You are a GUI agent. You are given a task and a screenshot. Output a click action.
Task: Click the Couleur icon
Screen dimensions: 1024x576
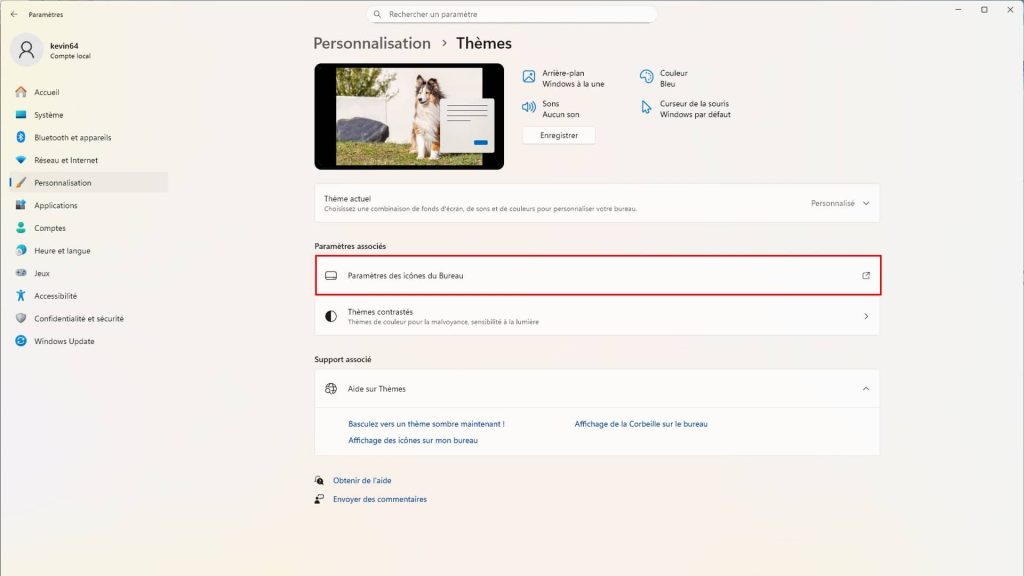pyautogui.click(x=648, y=76)
